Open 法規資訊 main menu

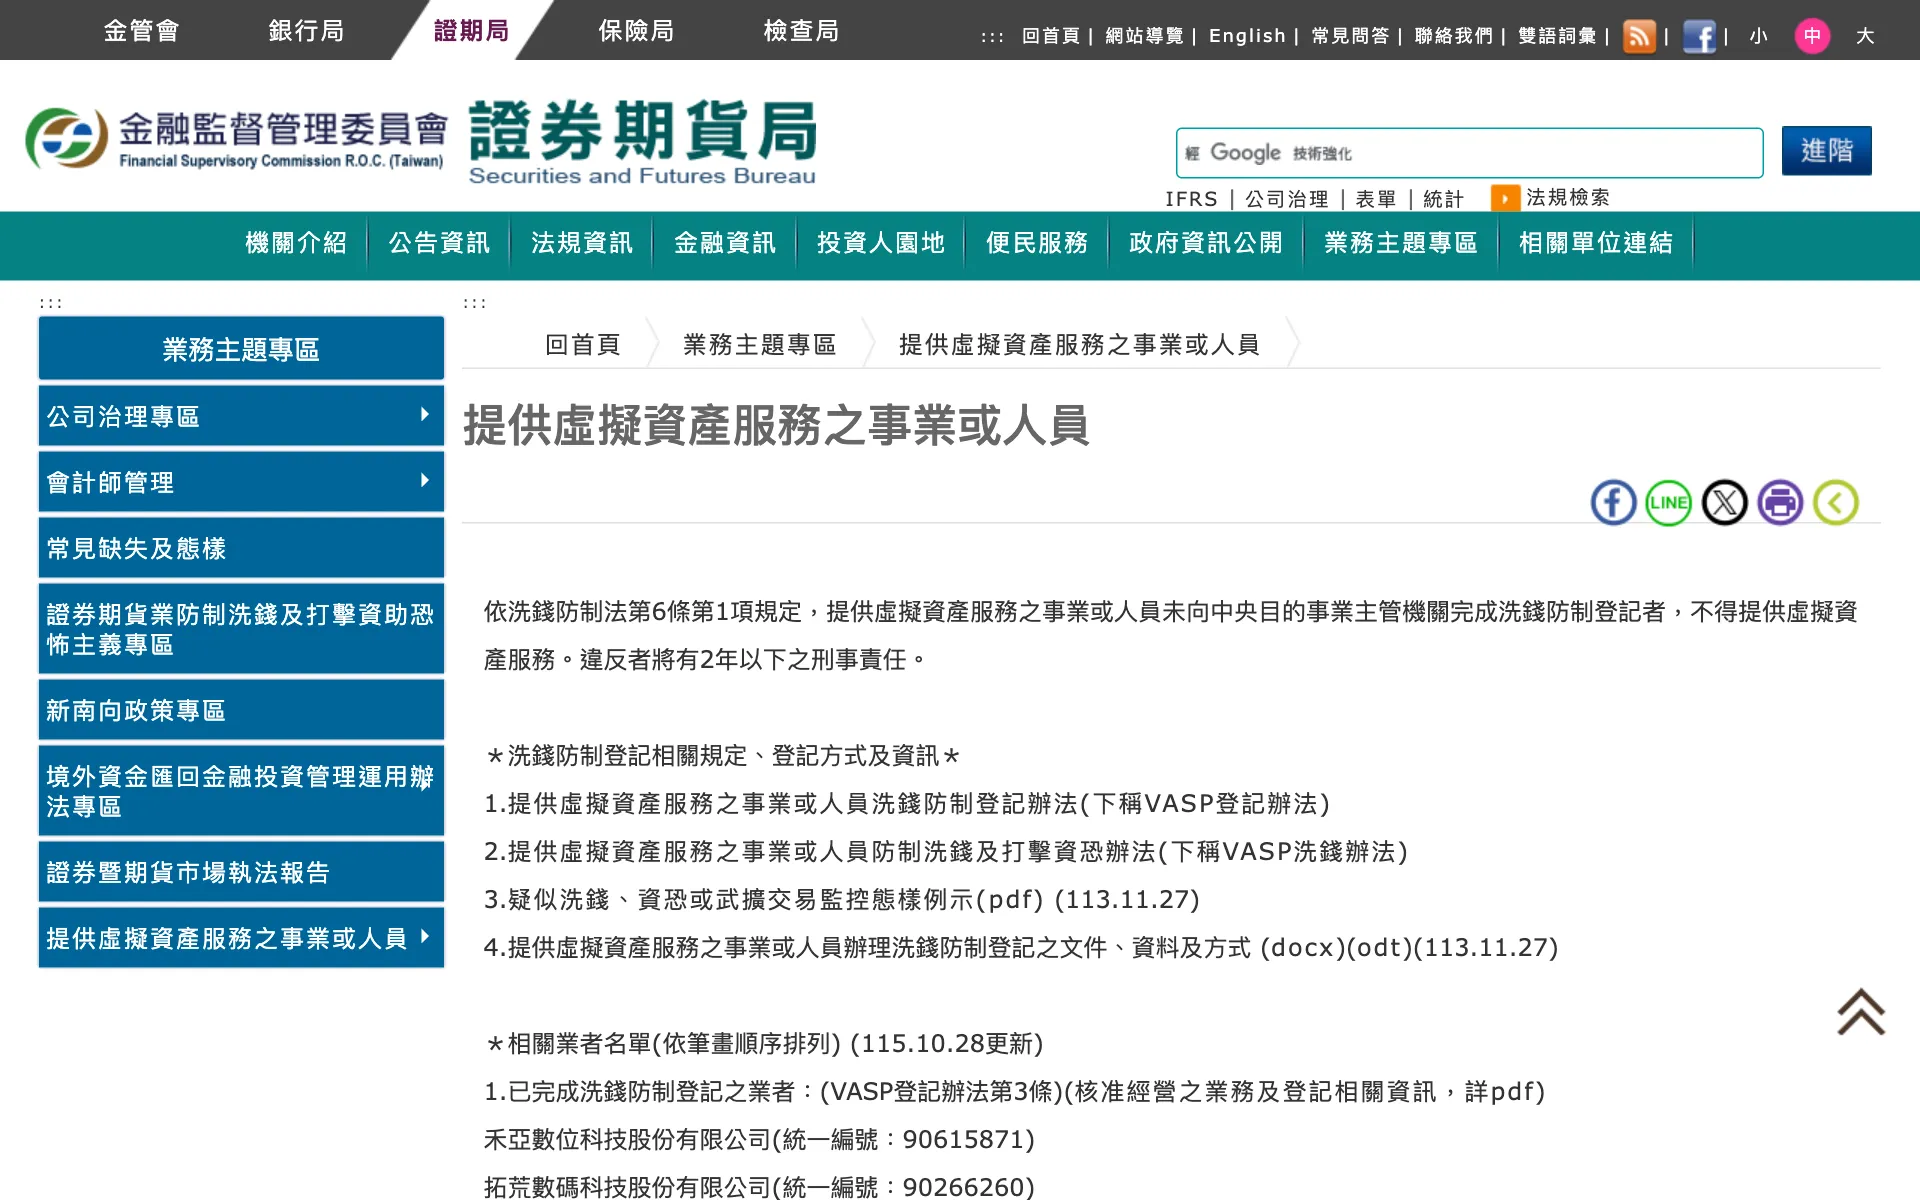pyautogui.click(x=582, y=243)
